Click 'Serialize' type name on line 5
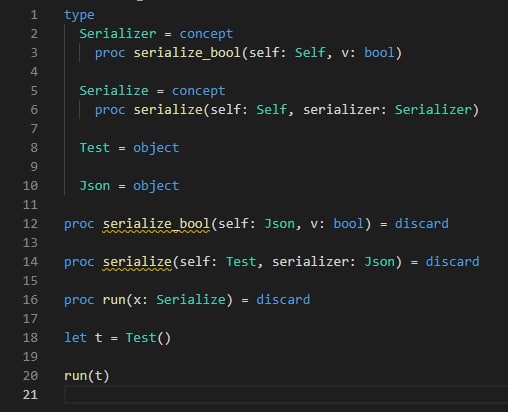This screenshot has height=412, width=508. pyautogui.click(x=114, y=91)
